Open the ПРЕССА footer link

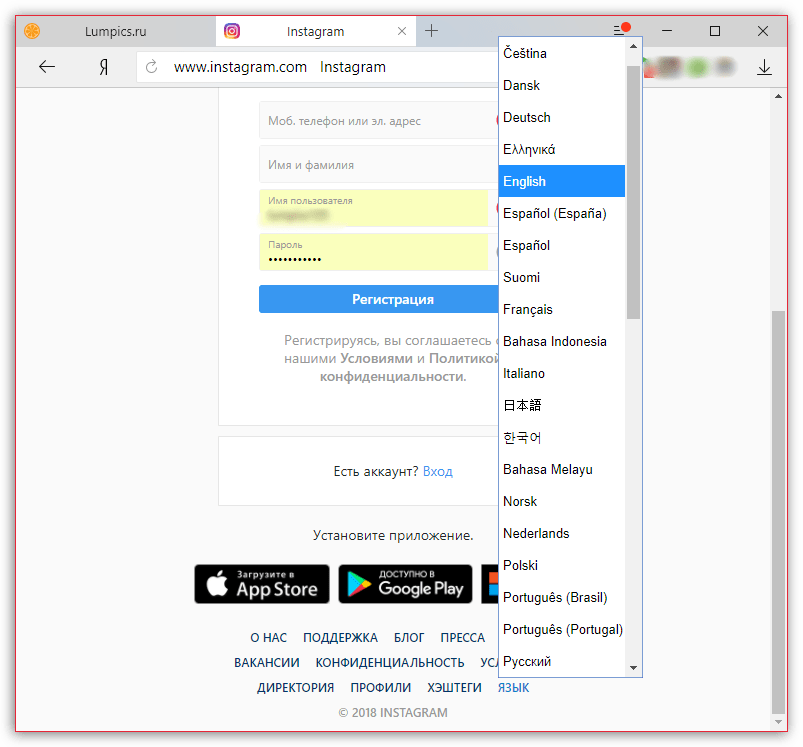[462, 637]
